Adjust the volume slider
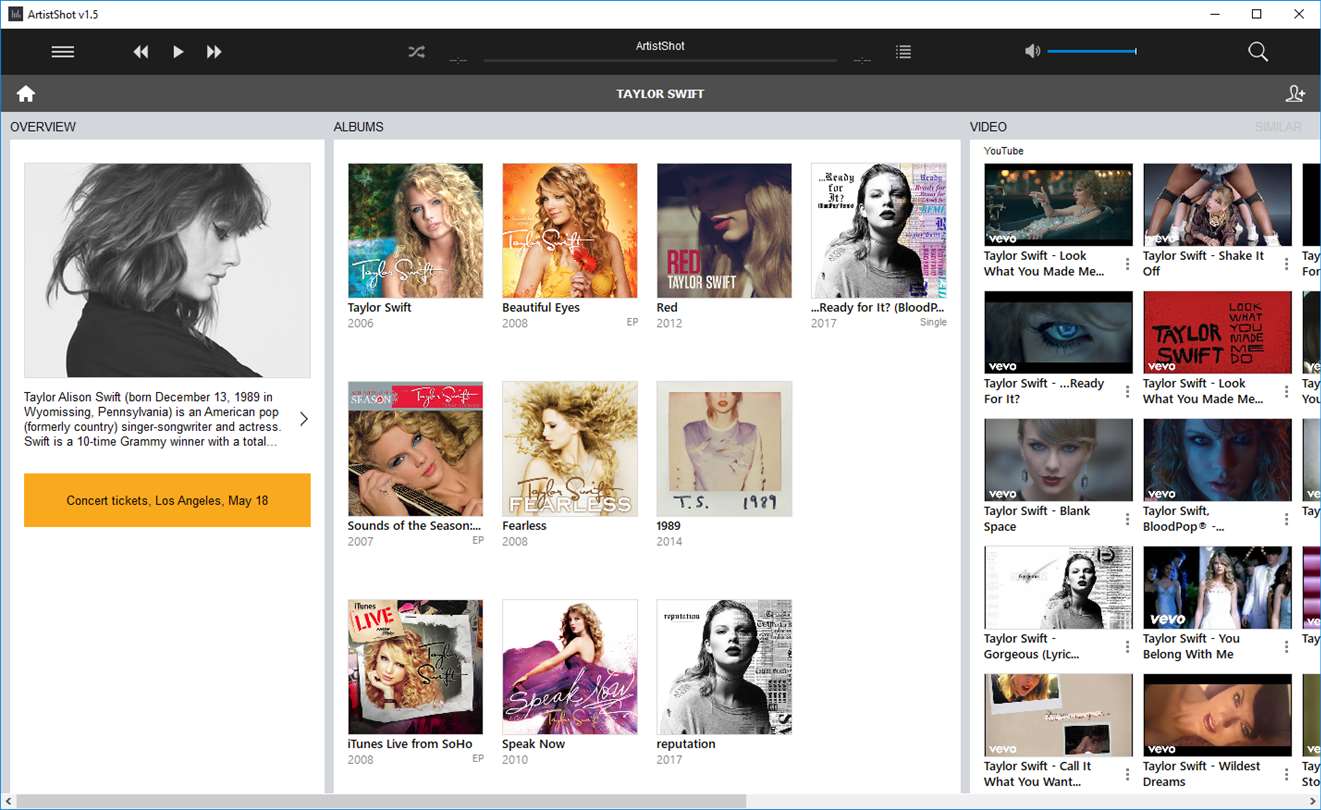Screen dimensions: 1321x810 click(1092, 51)
